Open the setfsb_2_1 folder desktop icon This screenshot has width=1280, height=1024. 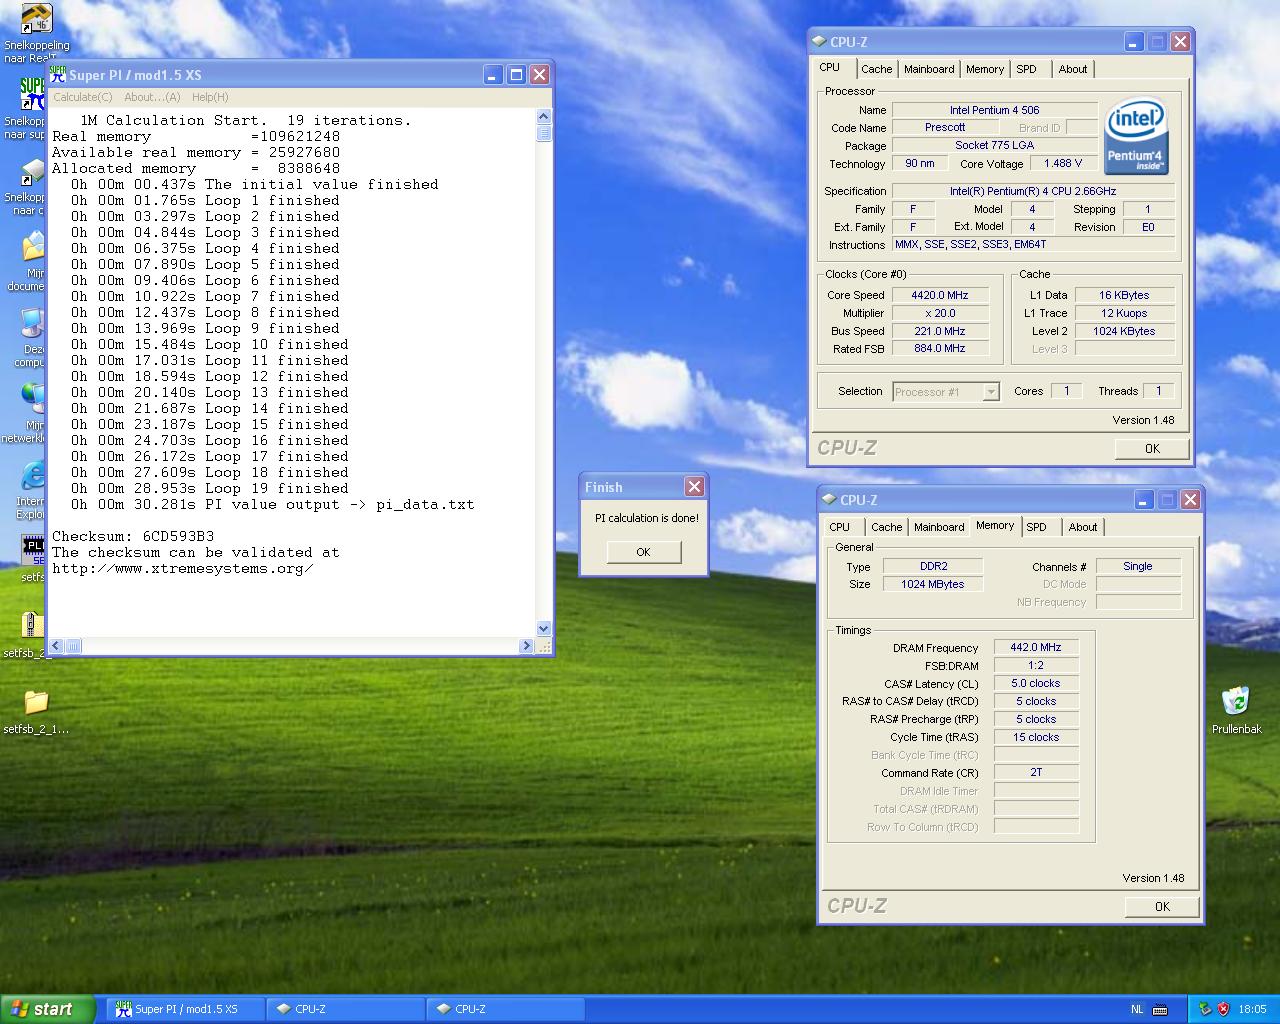[x=35, y=702]
